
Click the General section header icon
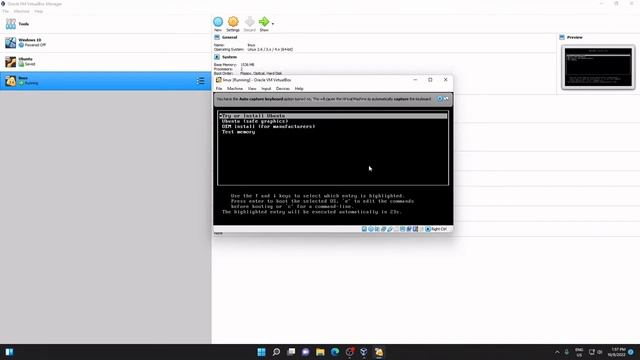coord(217,37)
